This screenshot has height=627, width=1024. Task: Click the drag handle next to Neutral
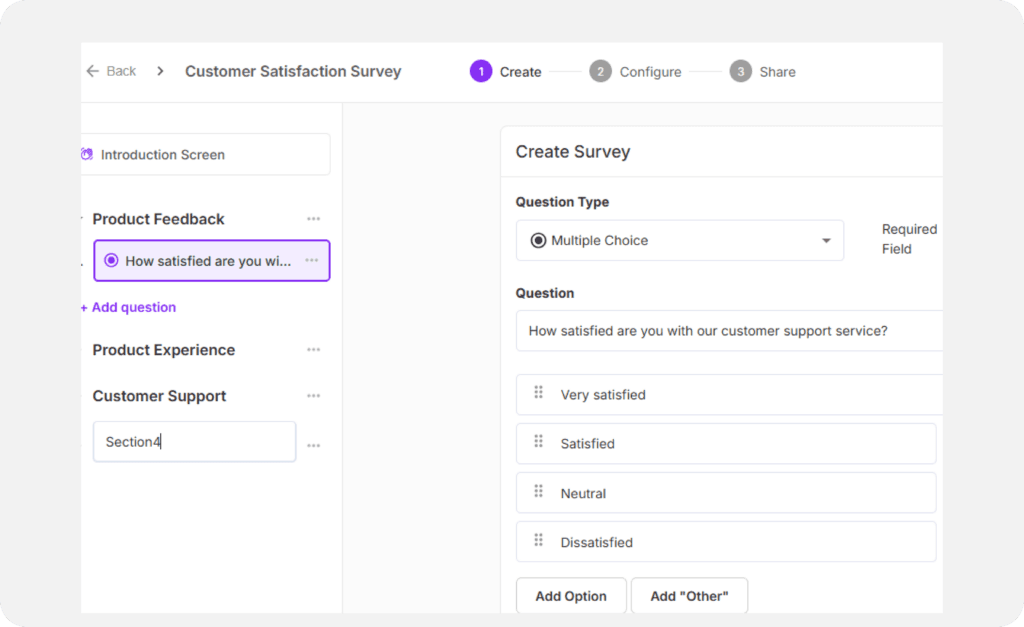(x=538, y=491)
